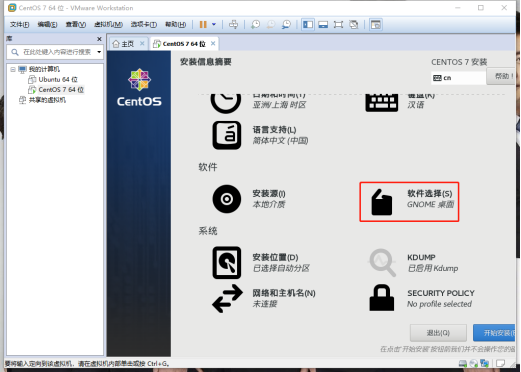Open 安装源(I) 本地介质 setting
This screenshot has height=372, width=521.
(269, 199)
